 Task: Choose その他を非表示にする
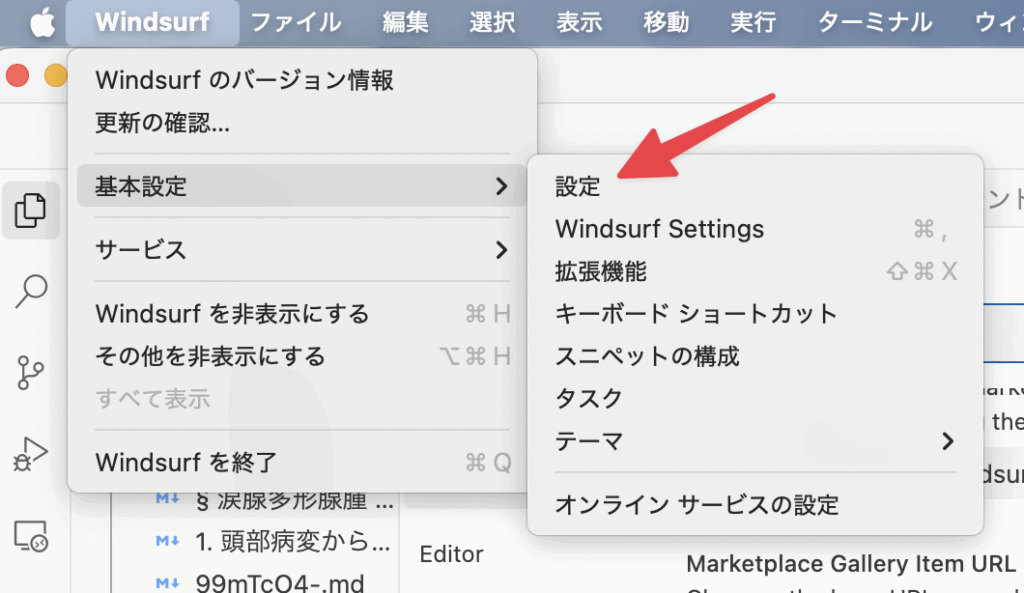[x=302, y=357]
